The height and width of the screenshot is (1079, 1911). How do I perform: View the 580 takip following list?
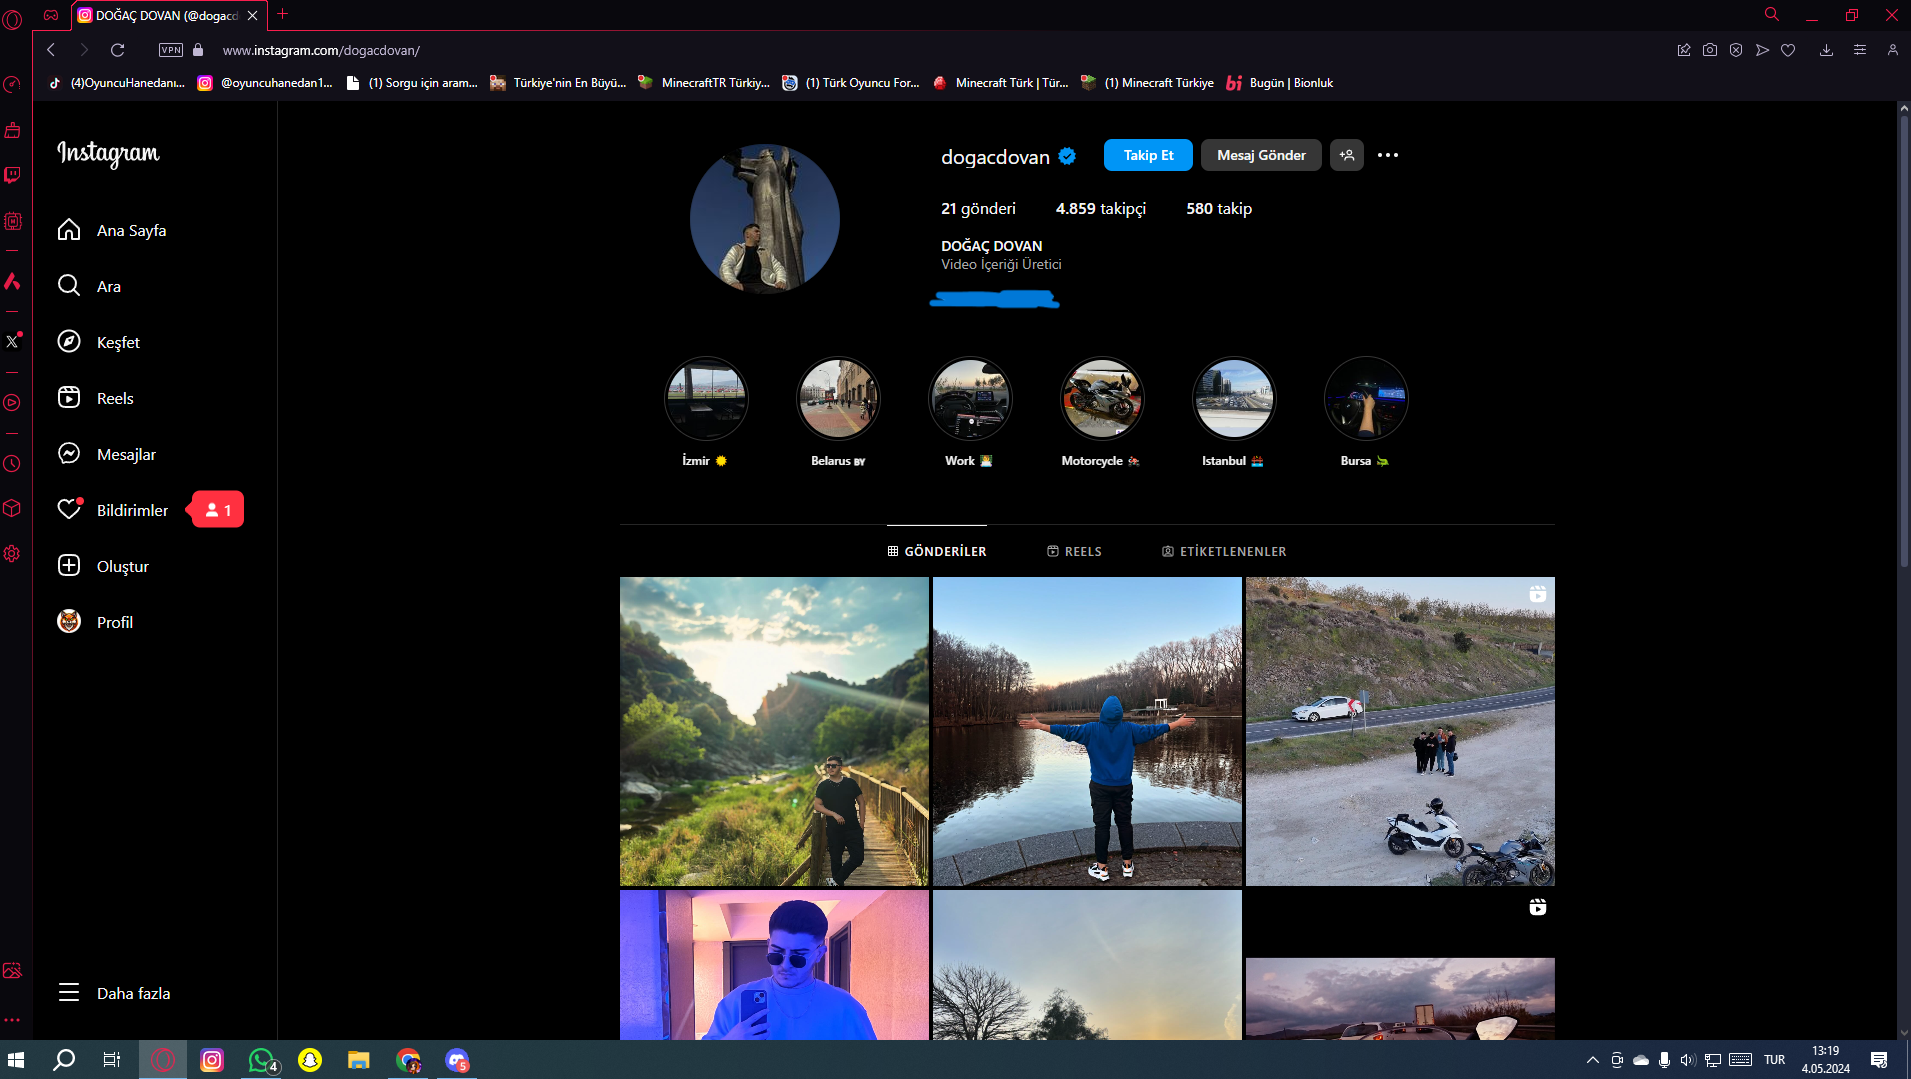[x=1219, y=208]
